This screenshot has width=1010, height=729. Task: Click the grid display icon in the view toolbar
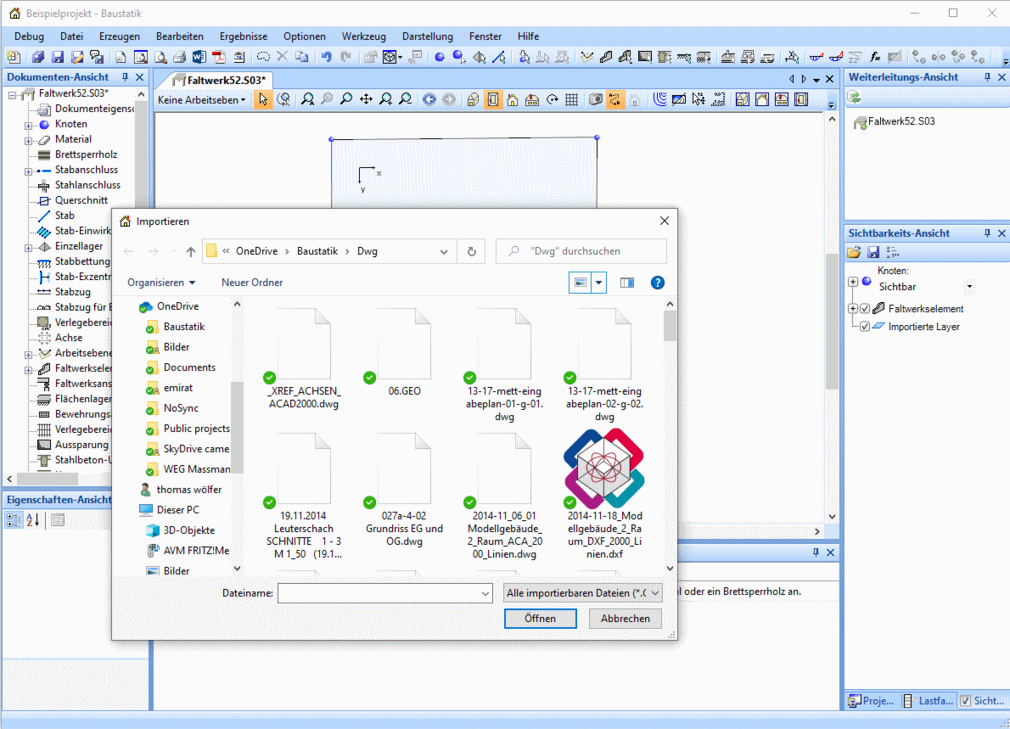coord(571,99)
